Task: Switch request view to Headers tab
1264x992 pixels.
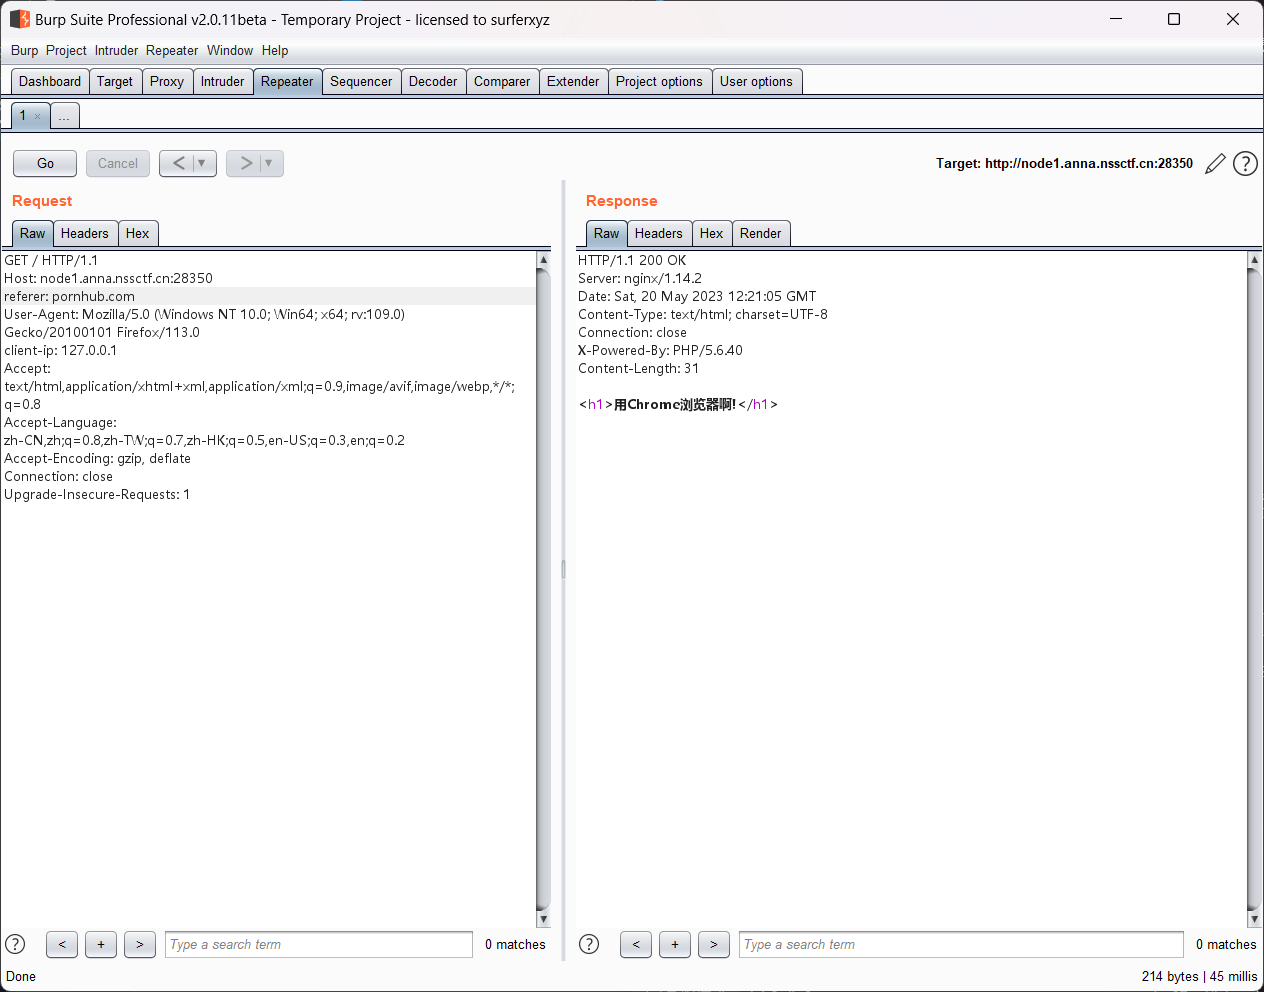Action: (x=84, y=234)
